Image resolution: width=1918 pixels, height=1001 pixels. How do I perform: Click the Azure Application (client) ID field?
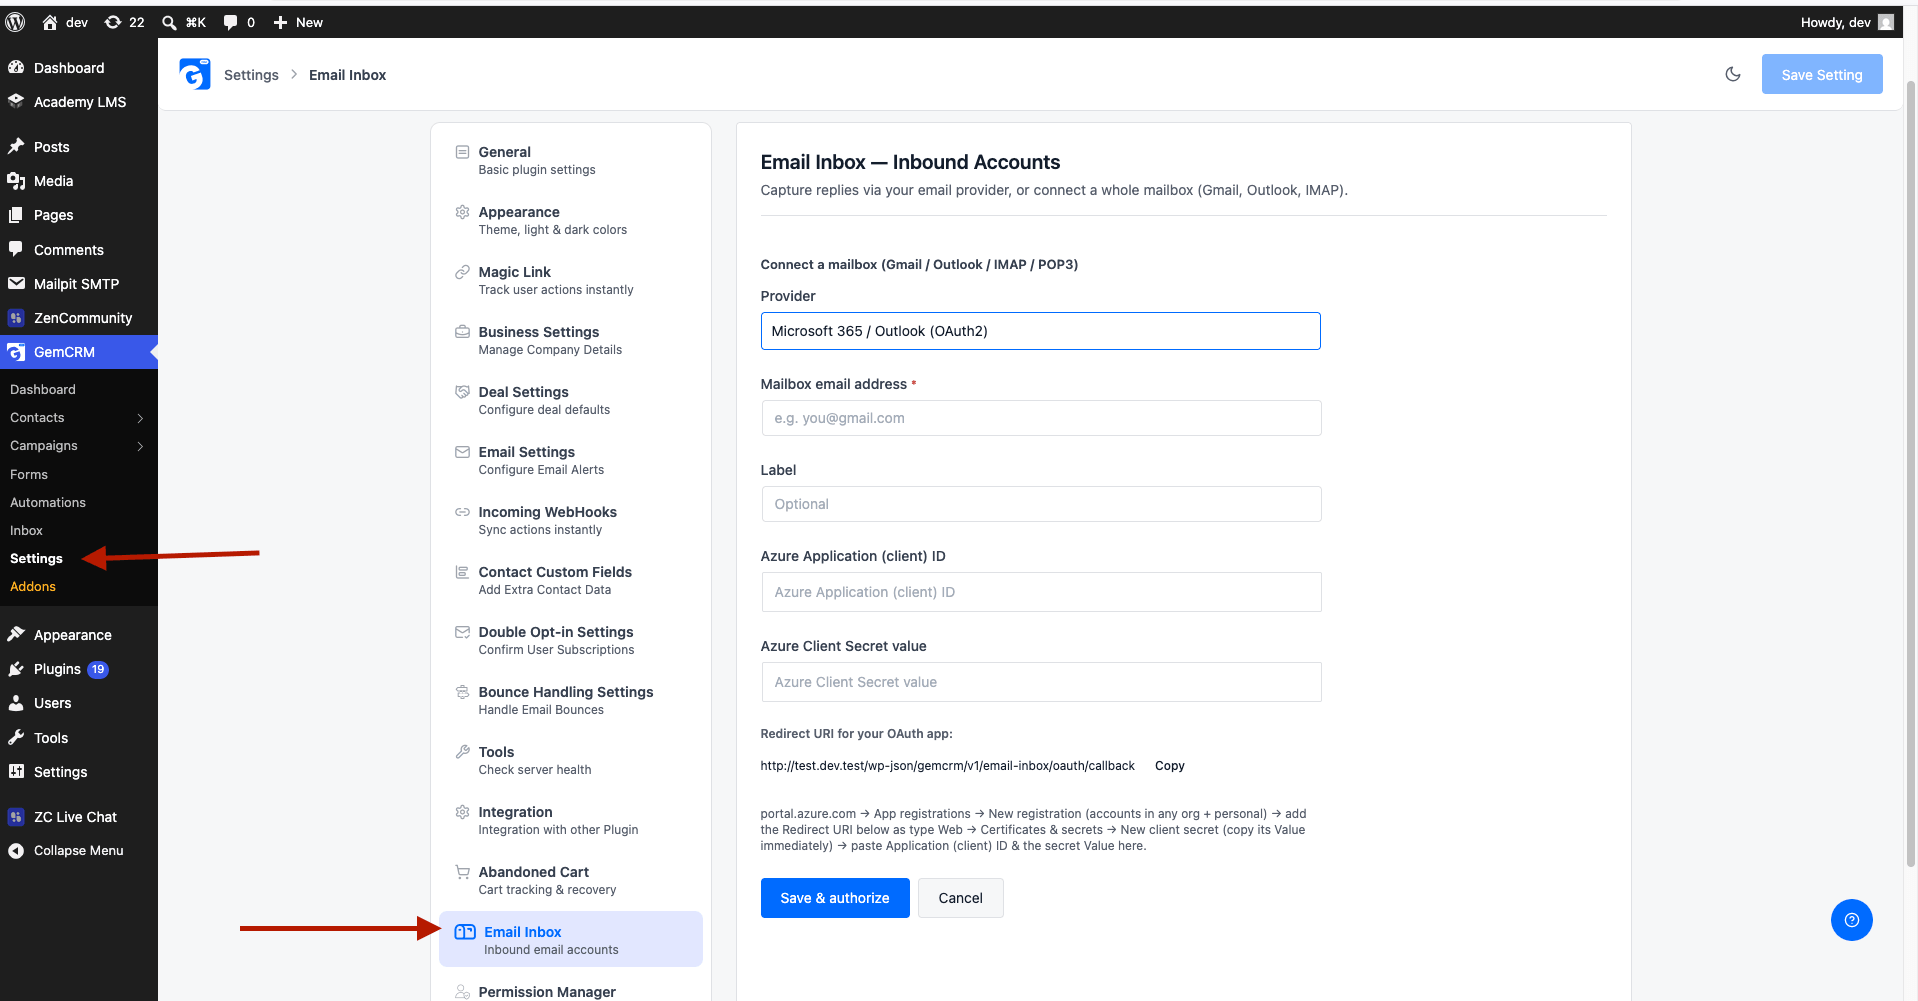(1041, 592)
